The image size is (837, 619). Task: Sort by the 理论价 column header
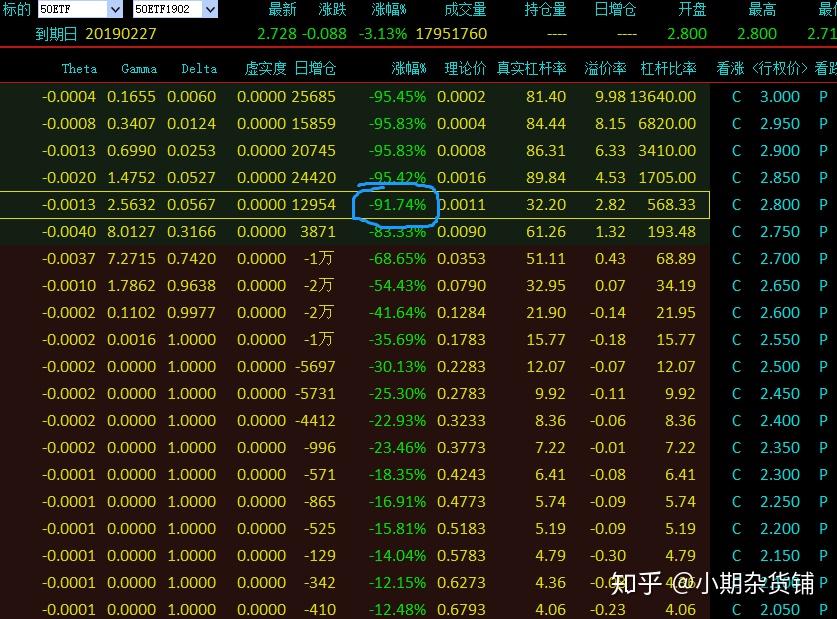click(465, 68)
